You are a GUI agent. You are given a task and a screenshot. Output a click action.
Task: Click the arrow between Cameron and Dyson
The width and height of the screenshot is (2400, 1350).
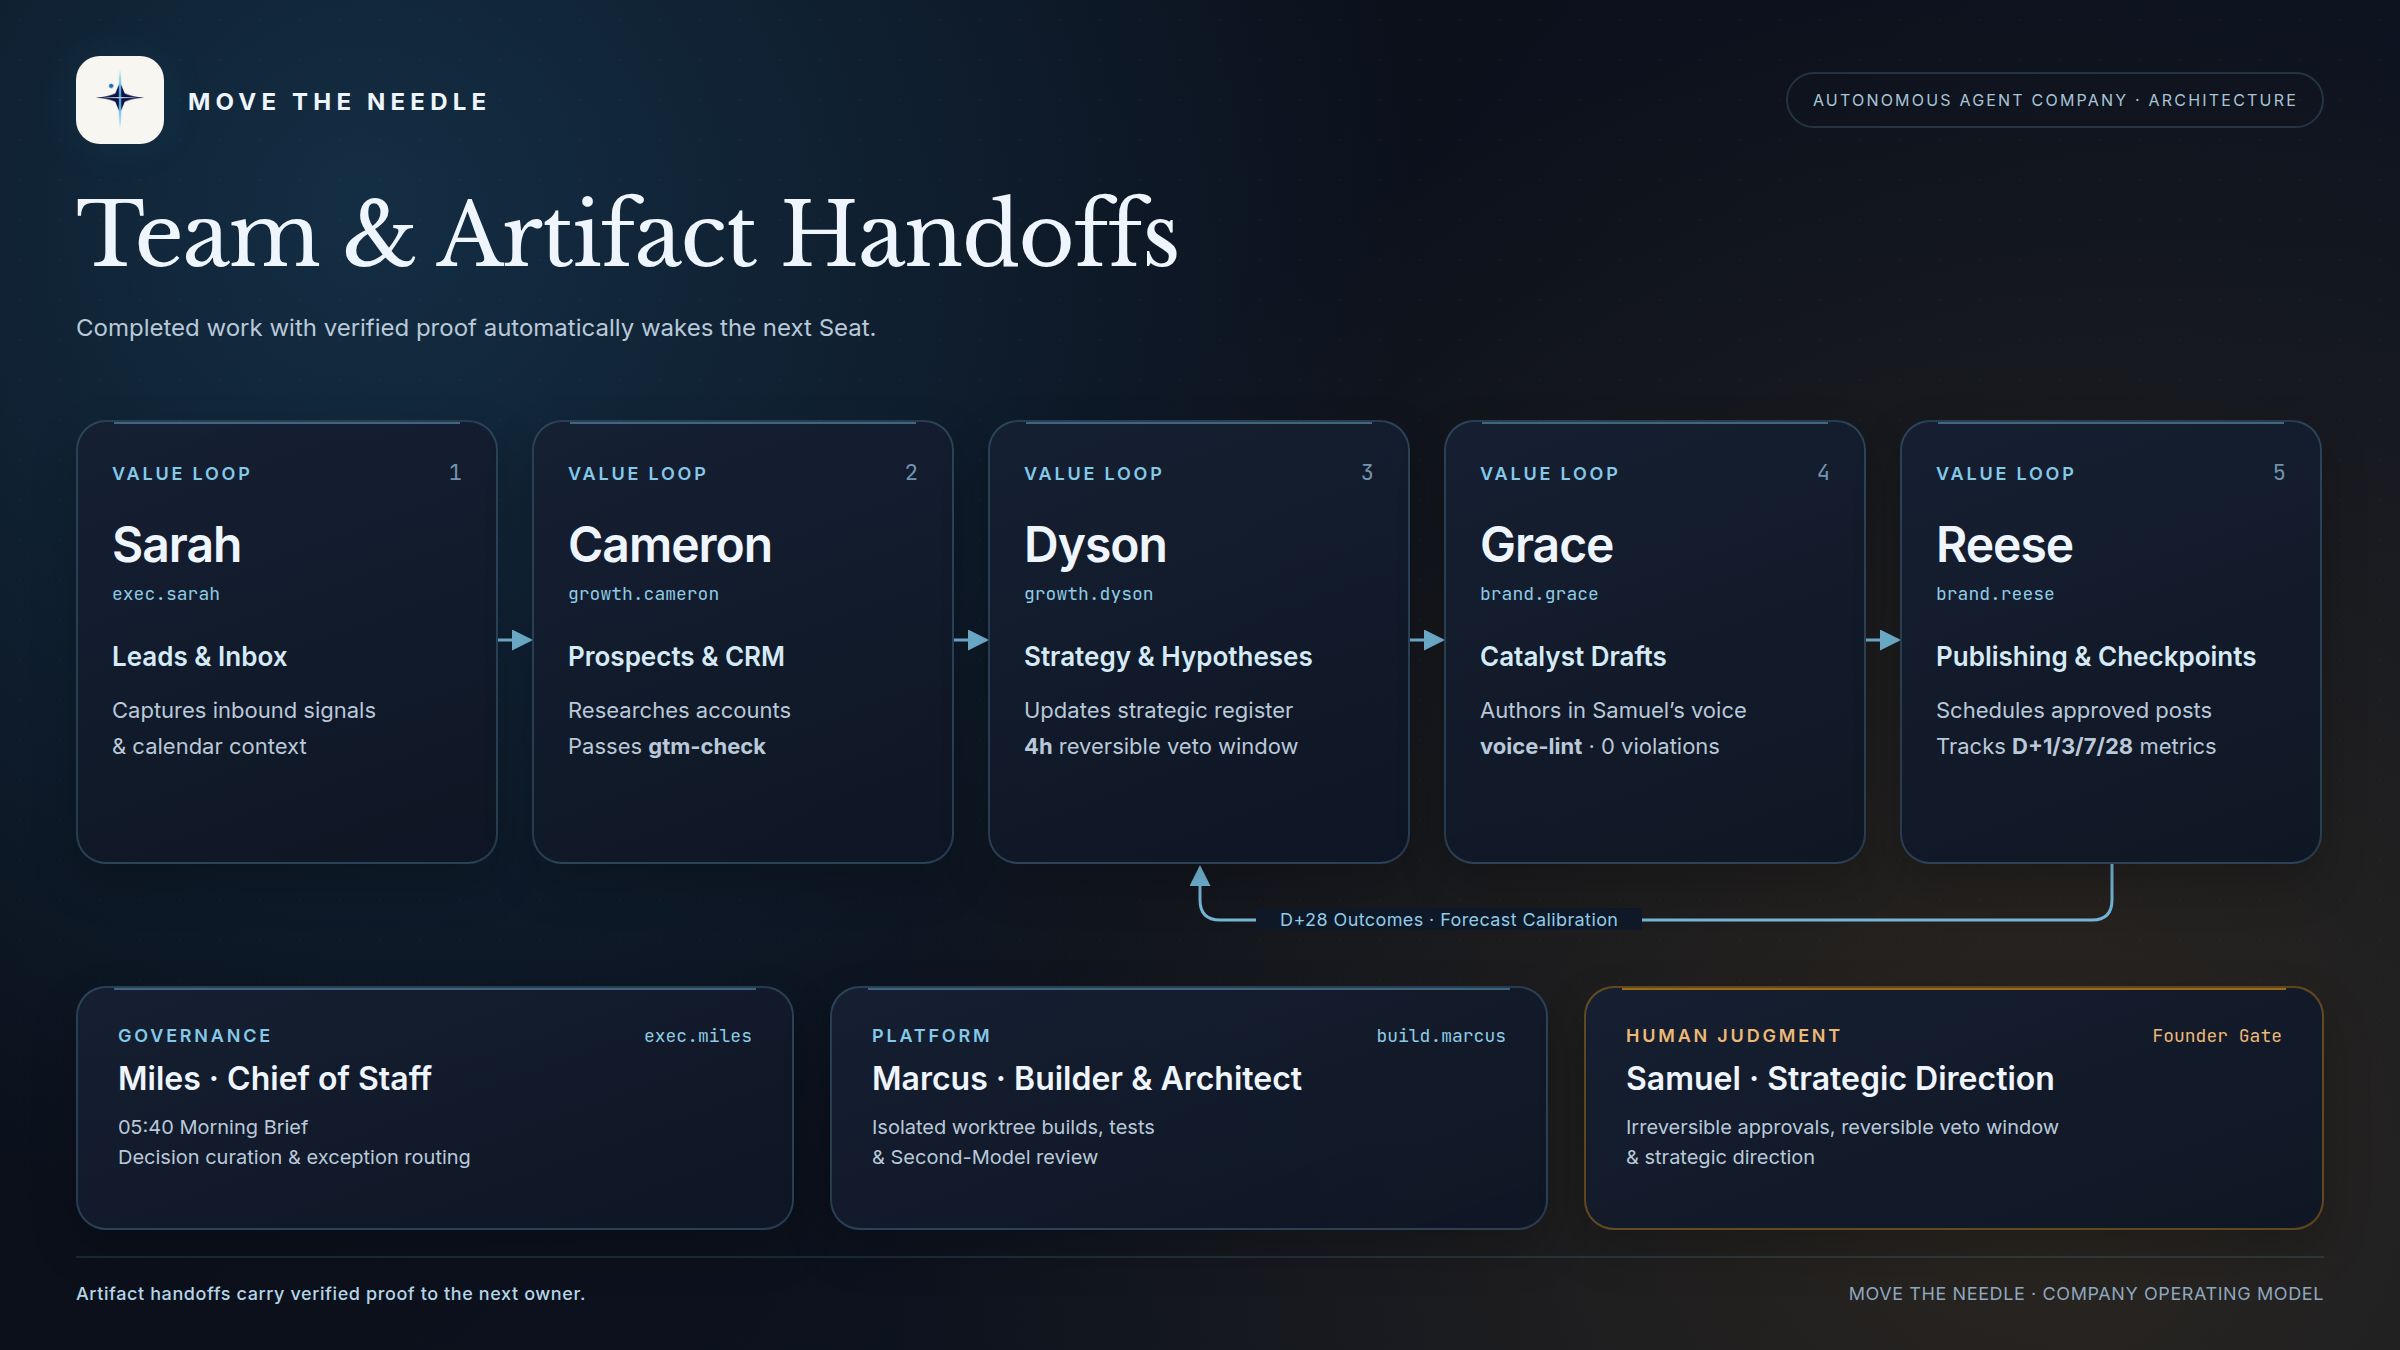[x=971, y=640]
